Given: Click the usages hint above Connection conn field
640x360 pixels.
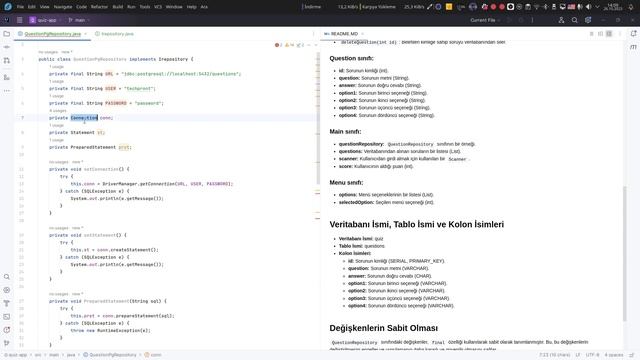Looking at the screenshot, I should [58, 111].
